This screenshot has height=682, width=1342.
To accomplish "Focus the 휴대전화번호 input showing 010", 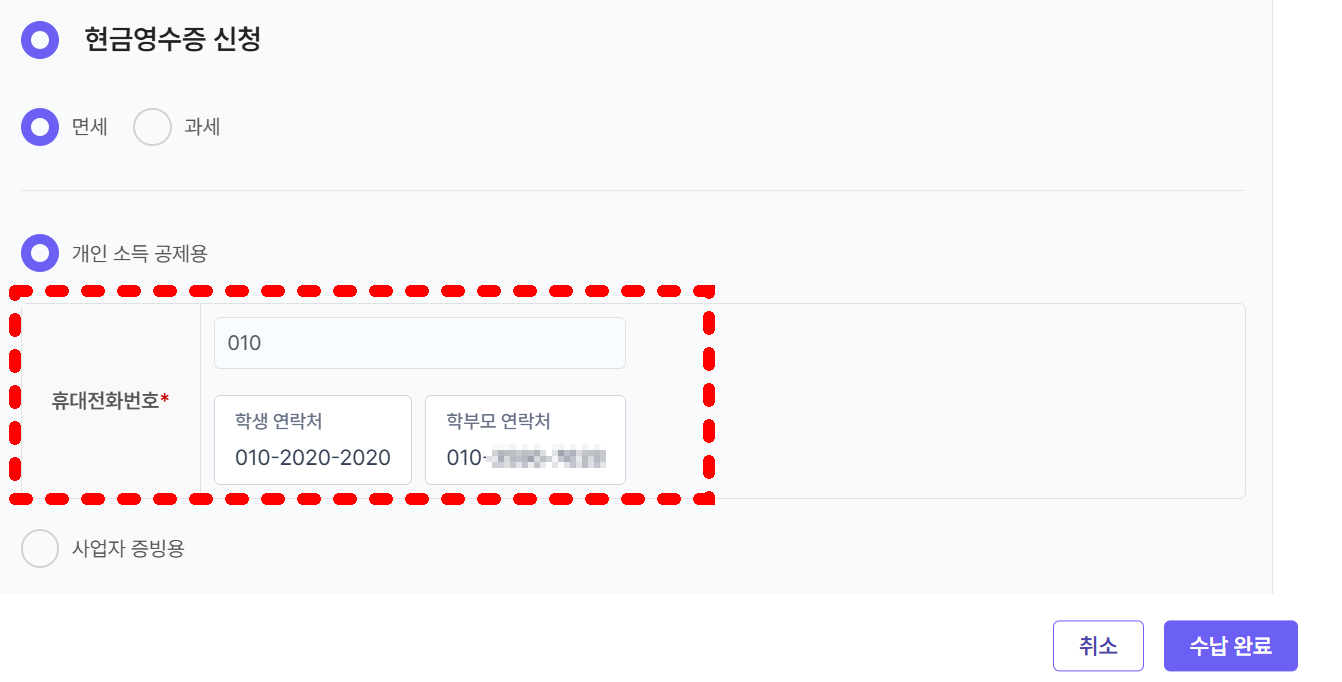I will coord(419,343).
